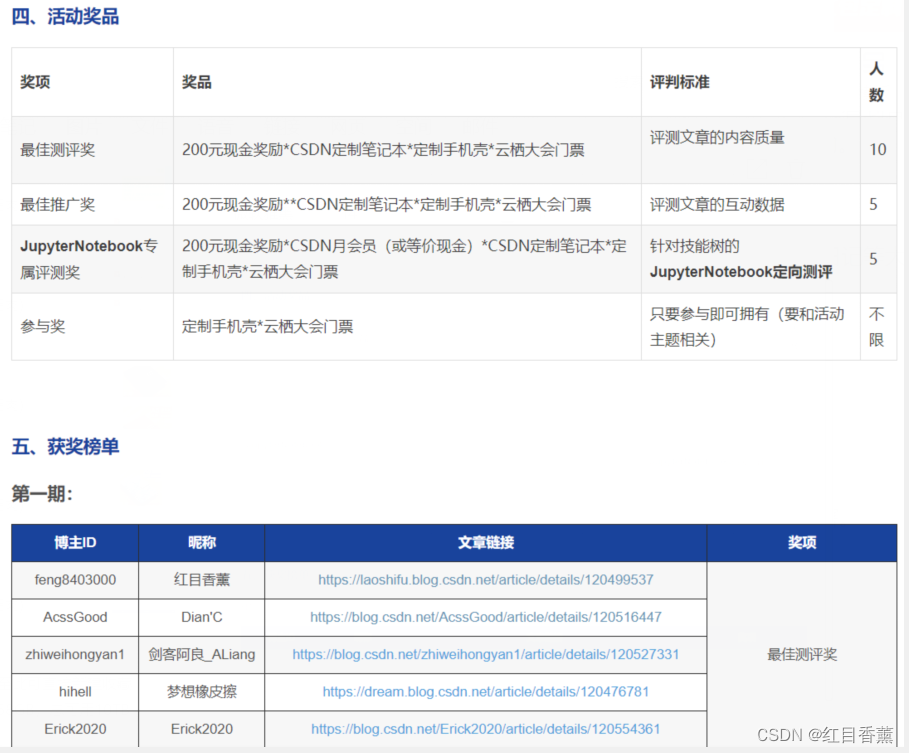Open AcssGood article link 120516447

(x=486, y=617)
